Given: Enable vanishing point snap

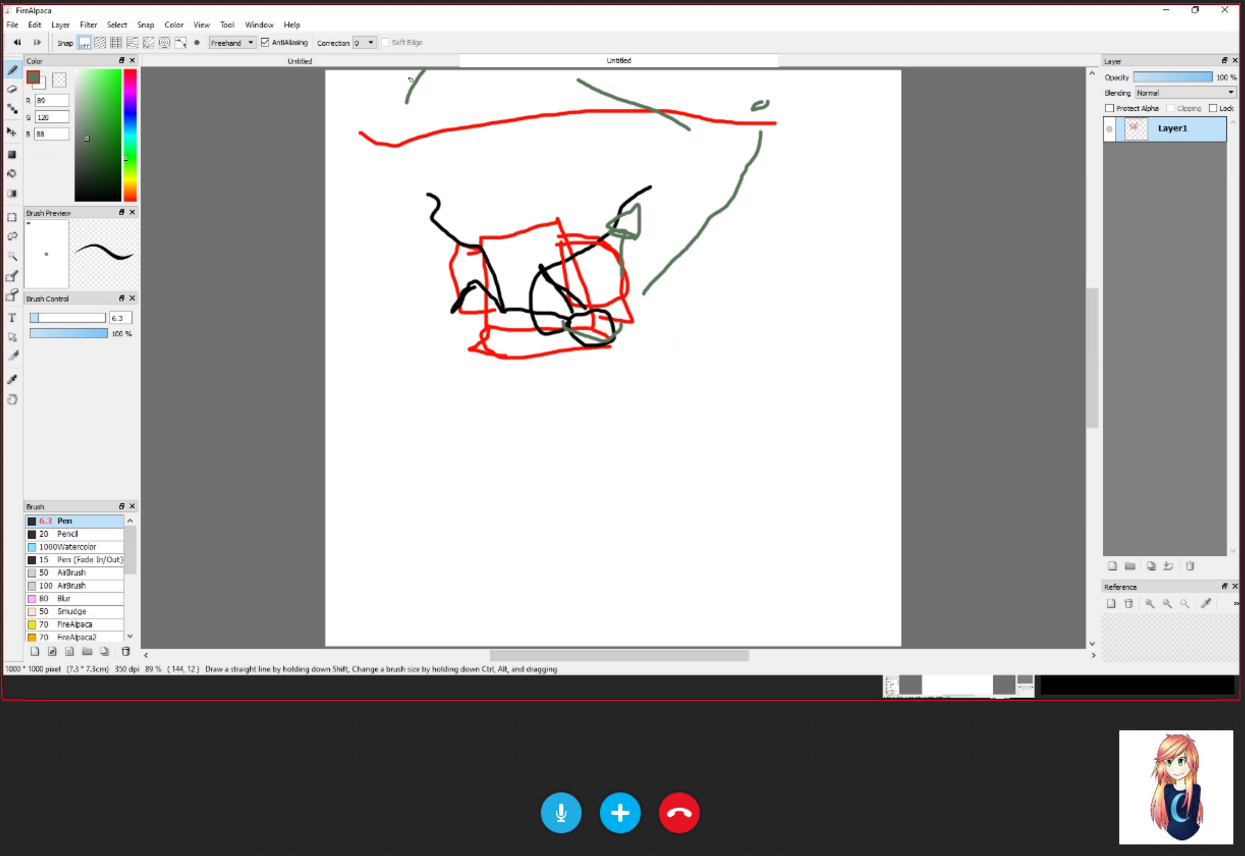Looking at the screenshot, I should (132, 43).
